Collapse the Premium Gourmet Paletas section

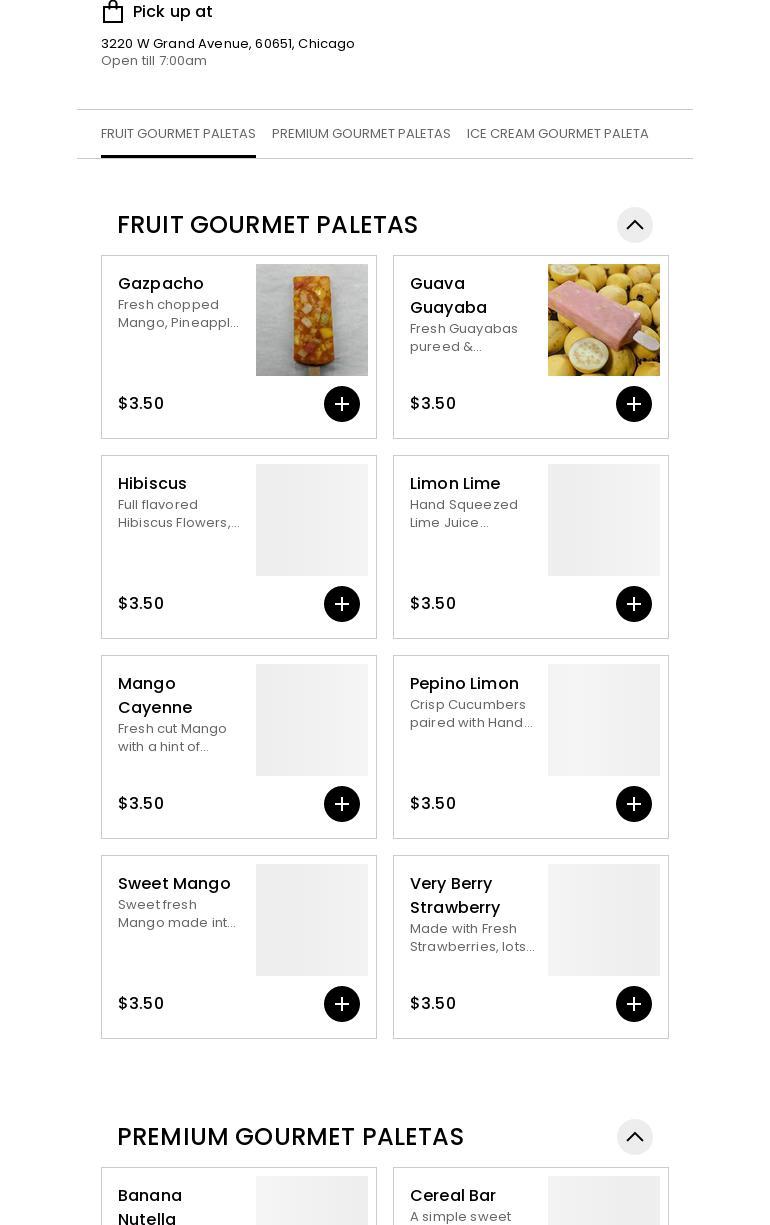[635, 1137]
